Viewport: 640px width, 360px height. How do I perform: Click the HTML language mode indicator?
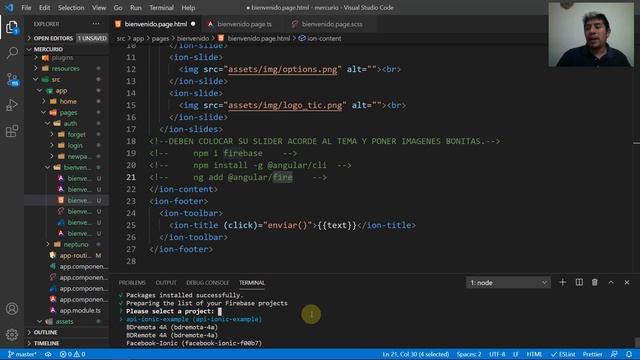click(x=534, y=354)
